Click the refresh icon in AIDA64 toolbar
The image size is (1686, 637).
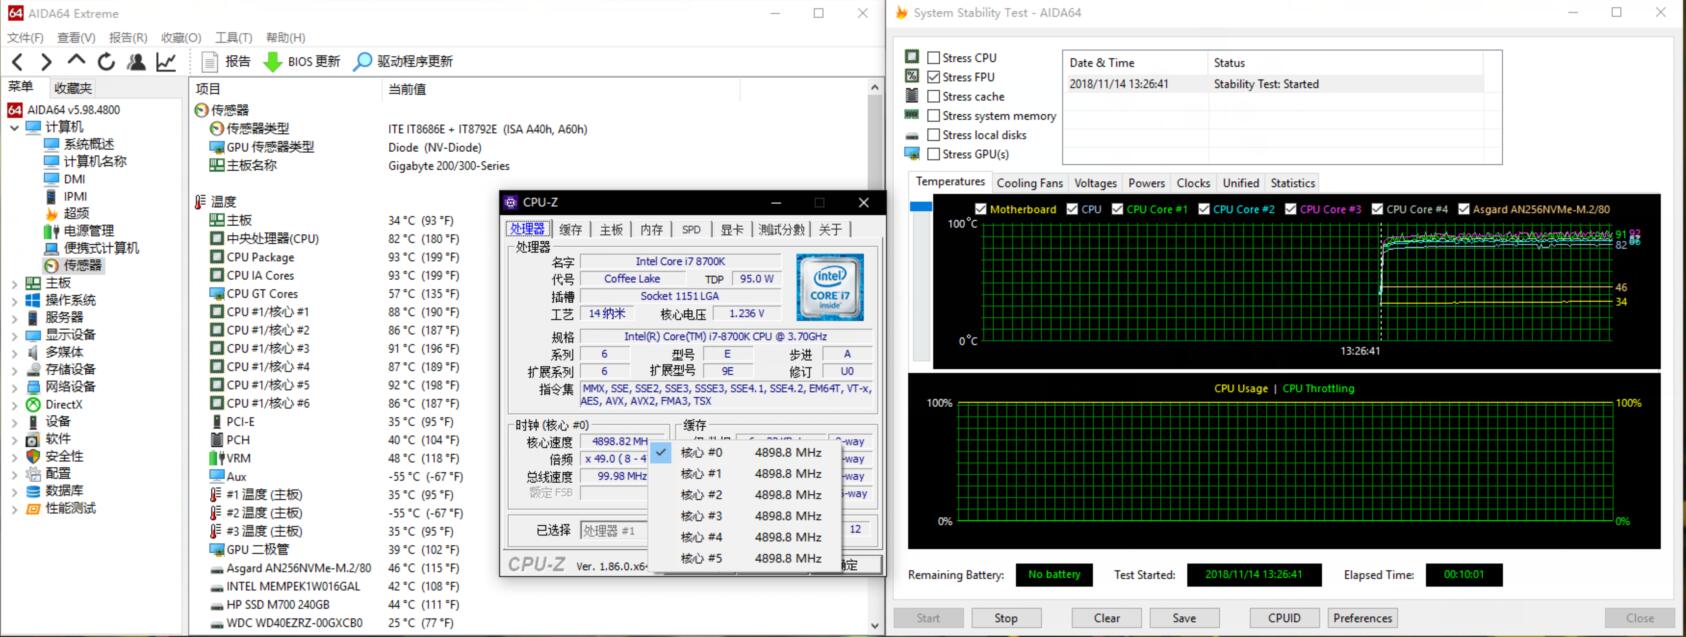pyautogui.click(x=106, y=62)
